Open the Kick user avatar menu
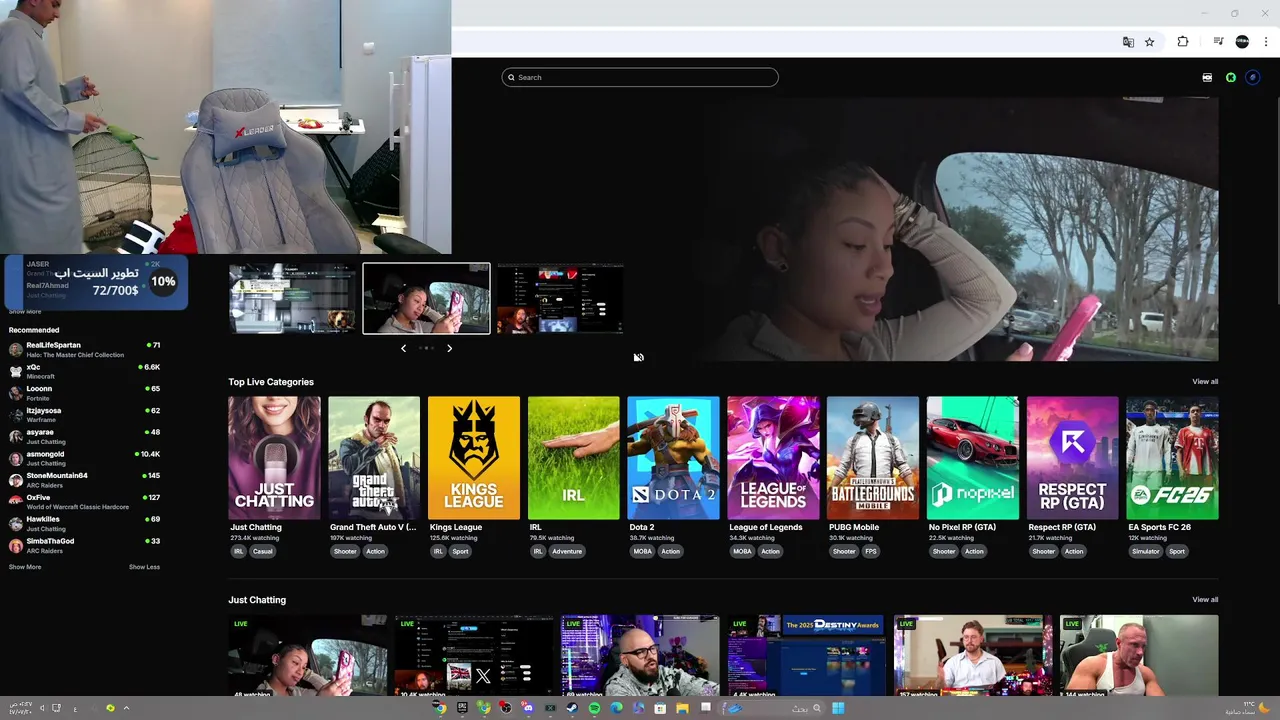Screen dimensions: 1280x720 point(1253,77)
